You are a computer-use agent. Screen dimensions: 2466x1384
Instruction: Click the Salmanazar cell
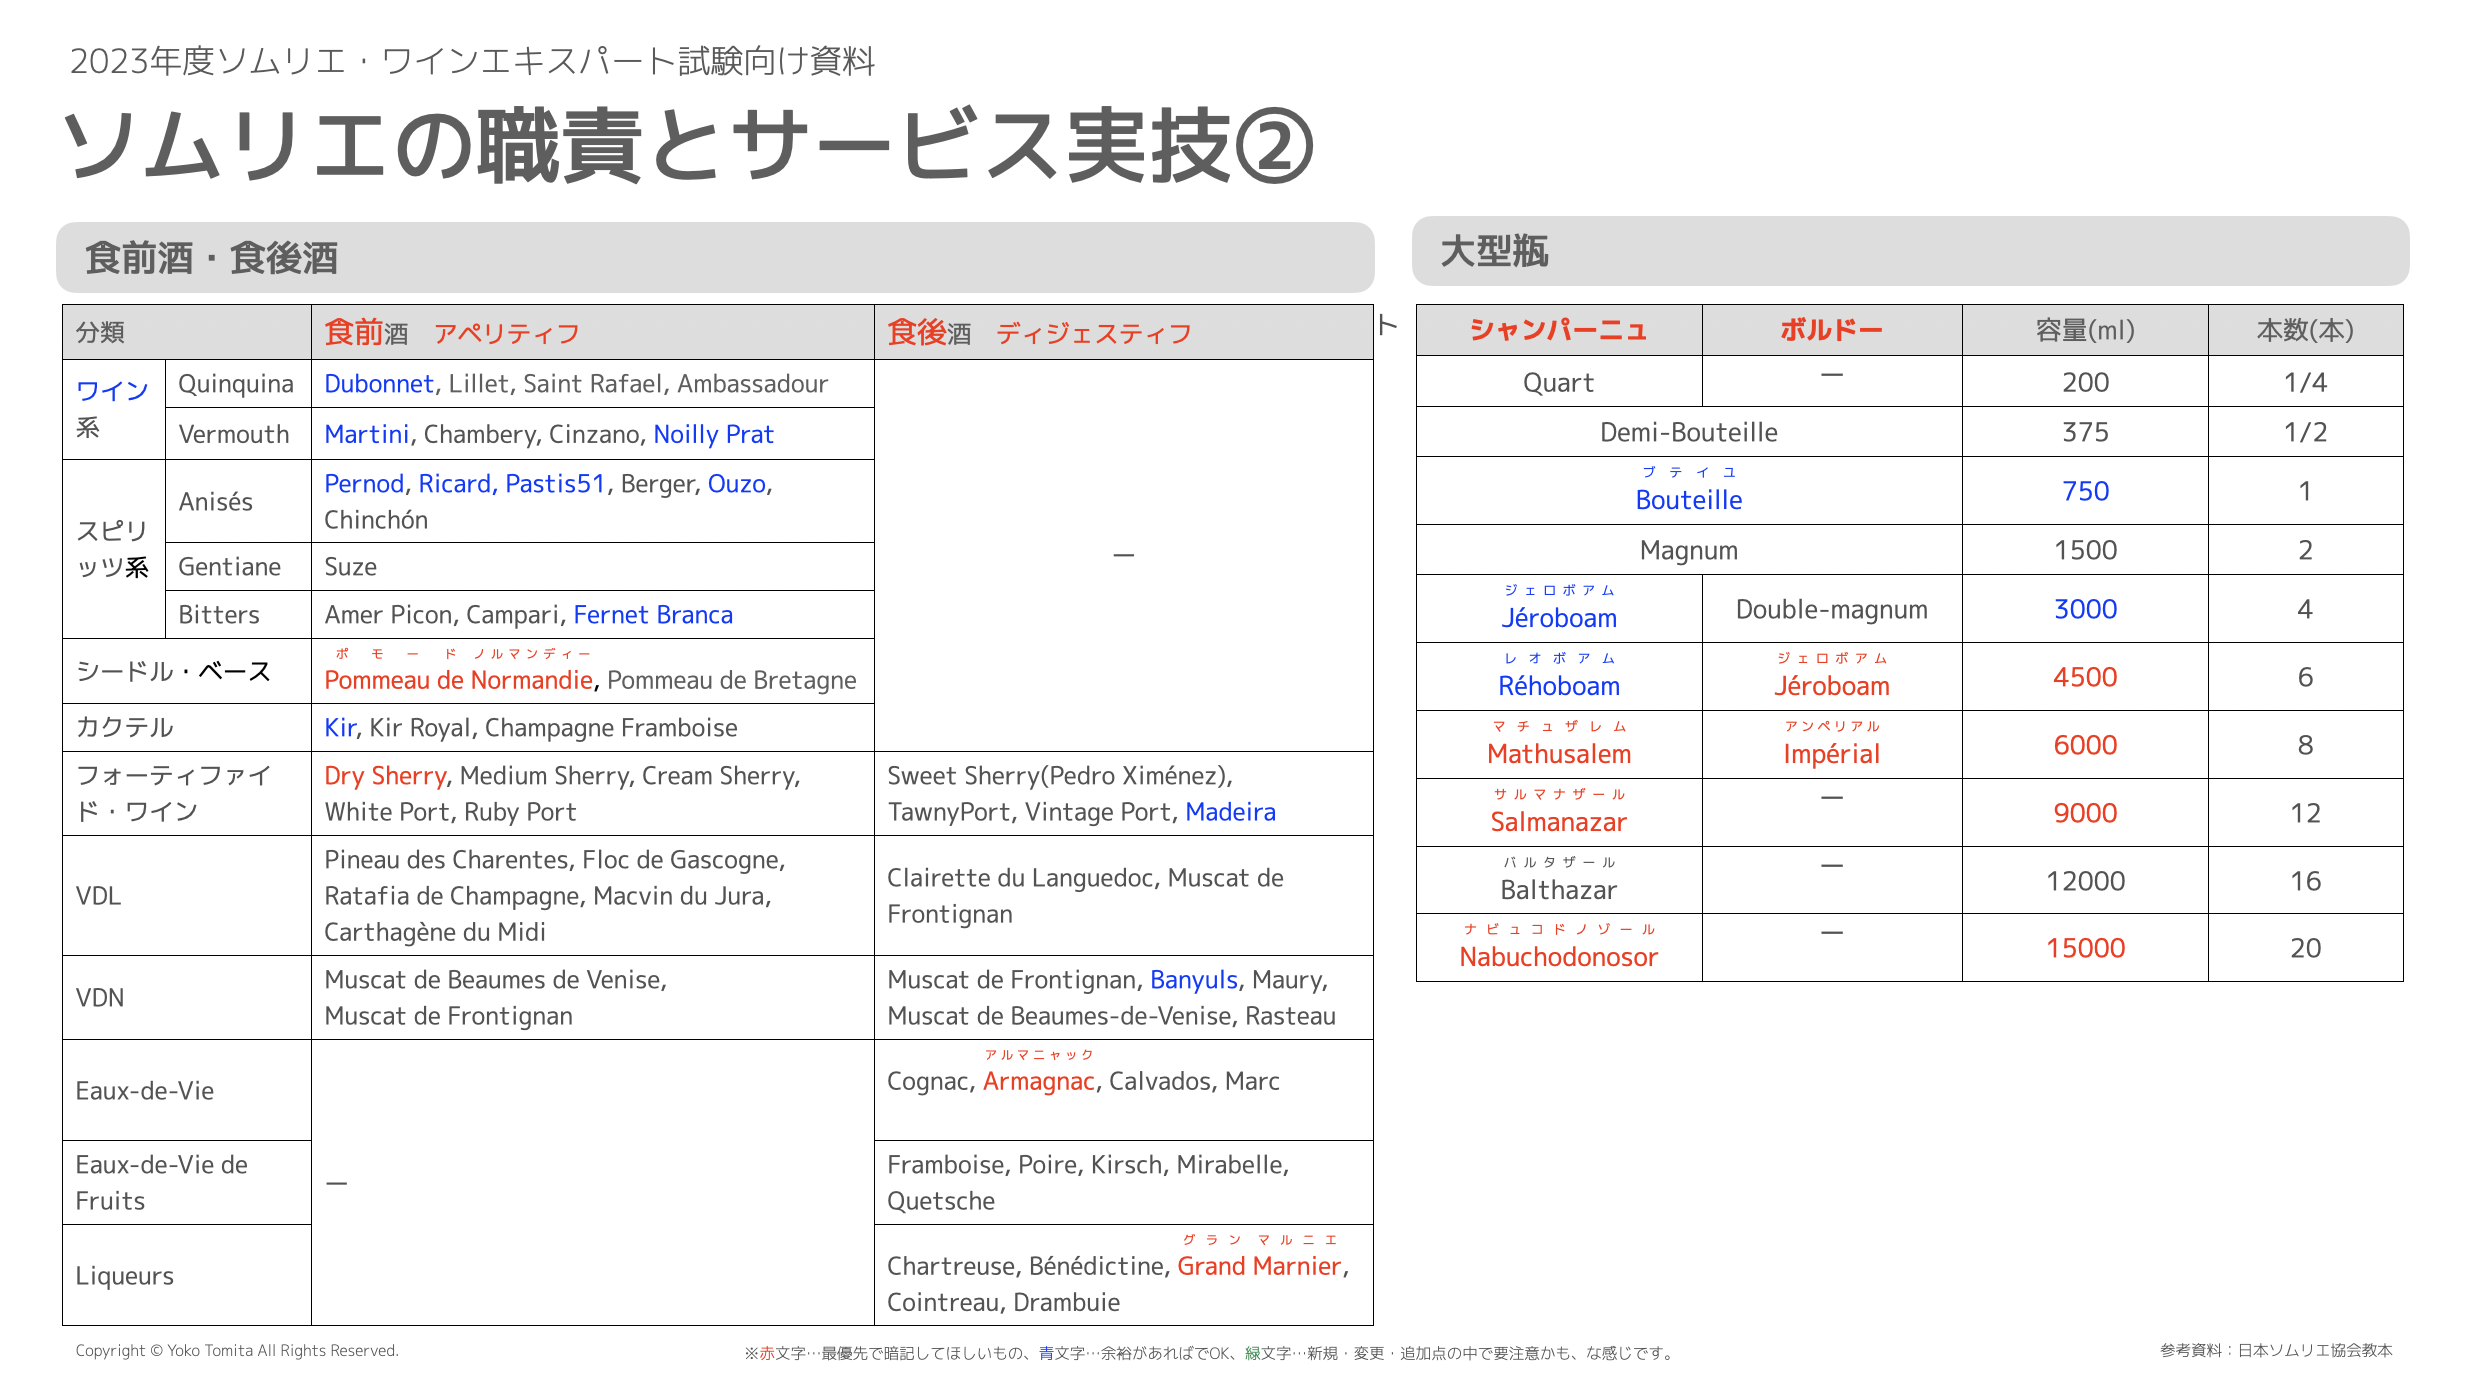tap(1559, 813)
